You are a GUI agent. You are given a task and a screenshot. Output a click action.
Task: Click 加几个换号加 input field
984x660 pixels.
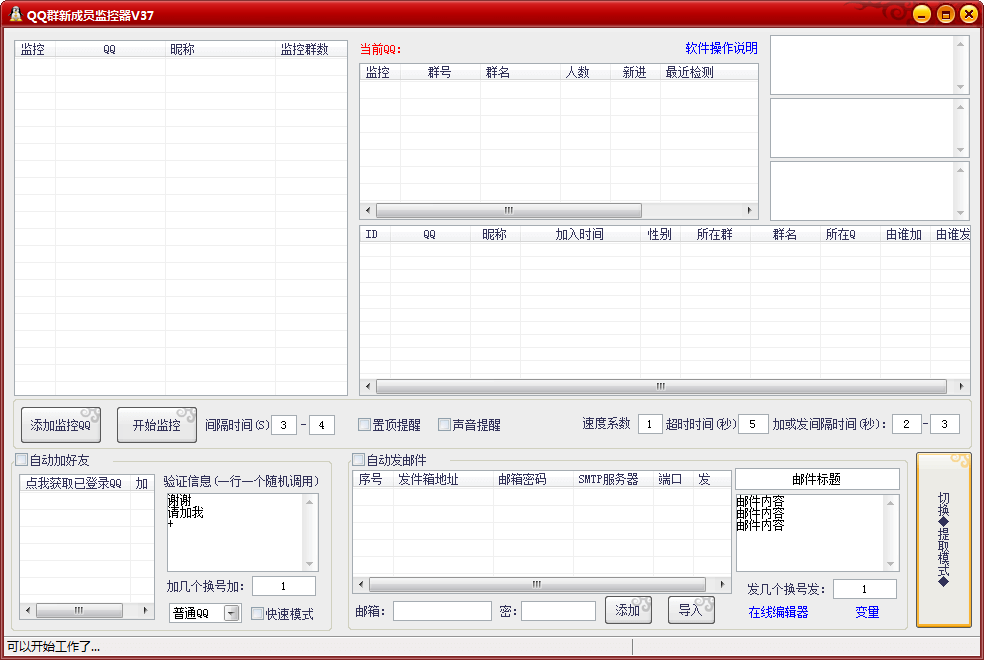tap(284, 586)
